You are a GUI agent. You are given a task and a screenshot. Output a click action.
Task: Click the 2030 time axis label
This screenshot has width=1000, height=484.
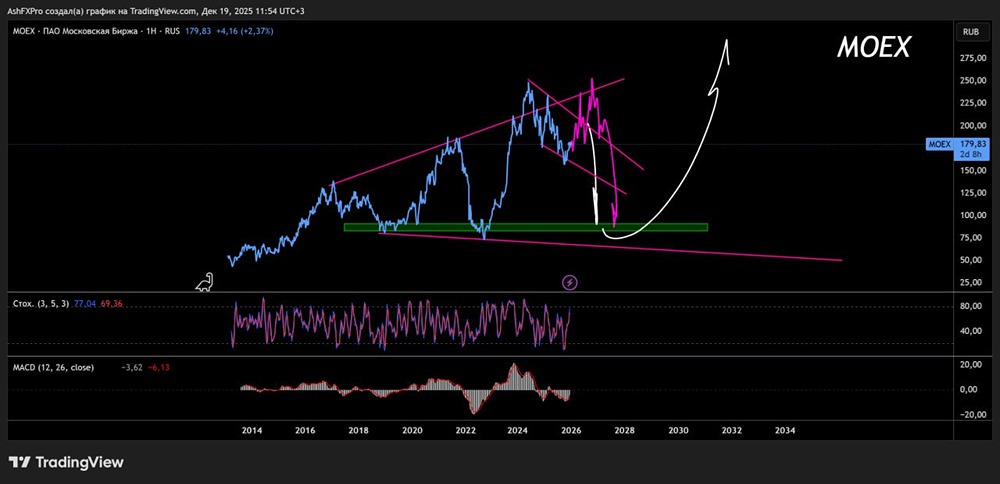pos(678,430)
